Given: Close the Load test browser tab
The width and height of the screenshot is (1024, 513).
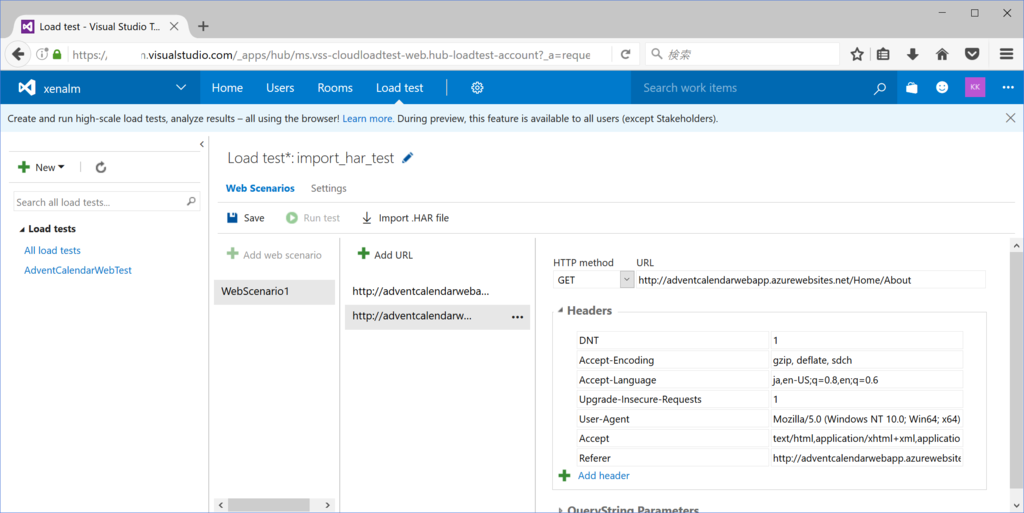Looking at the screenshot, I should pyautogui.click(x=174, y=26).
